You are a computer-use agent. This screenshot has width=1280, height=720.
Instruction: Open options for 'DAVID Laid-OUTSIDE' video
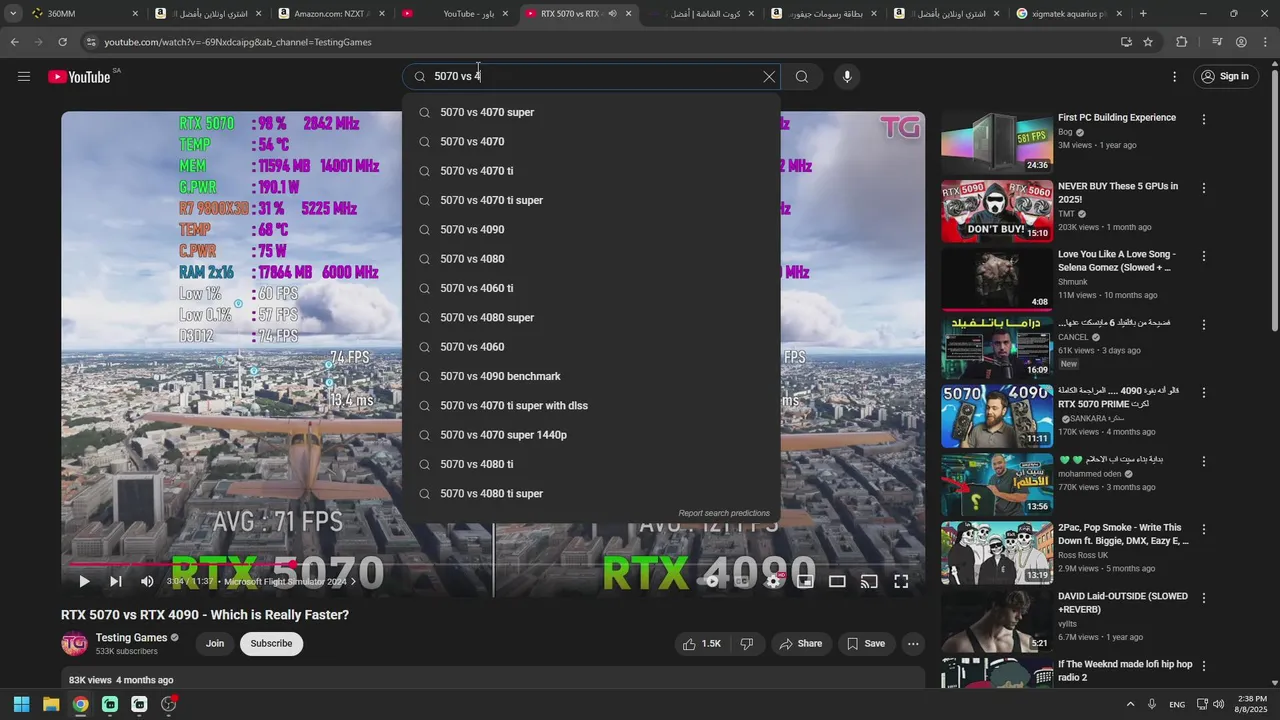point(1204,598)
